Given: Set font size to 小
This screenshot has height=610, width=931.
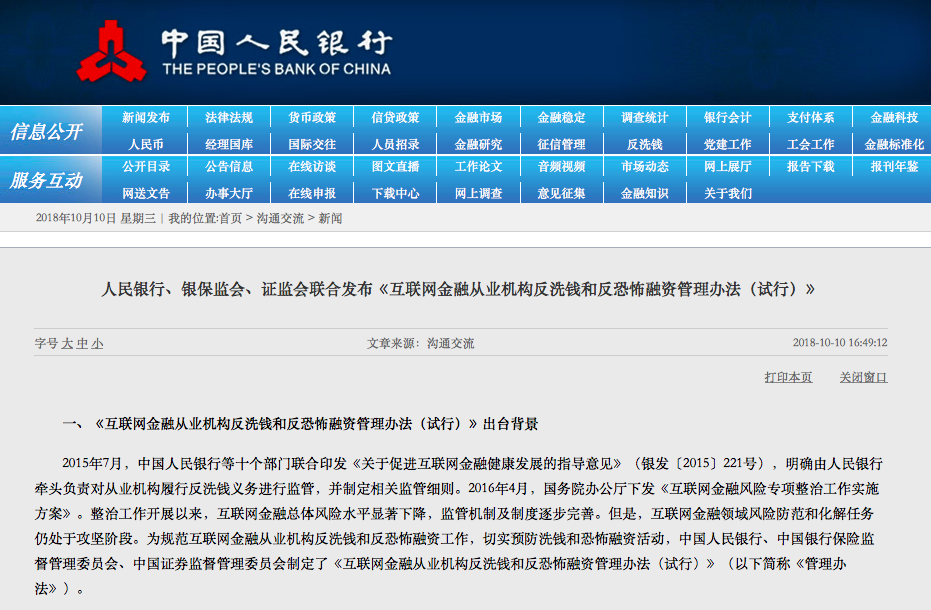Looking at the screenshot, I should point(97,343).
